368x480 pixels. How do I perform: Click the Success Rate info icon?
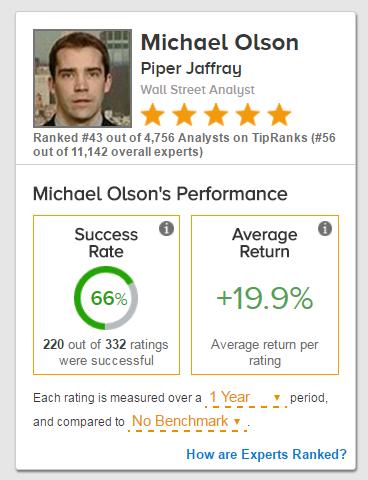(x=166, y=229)
